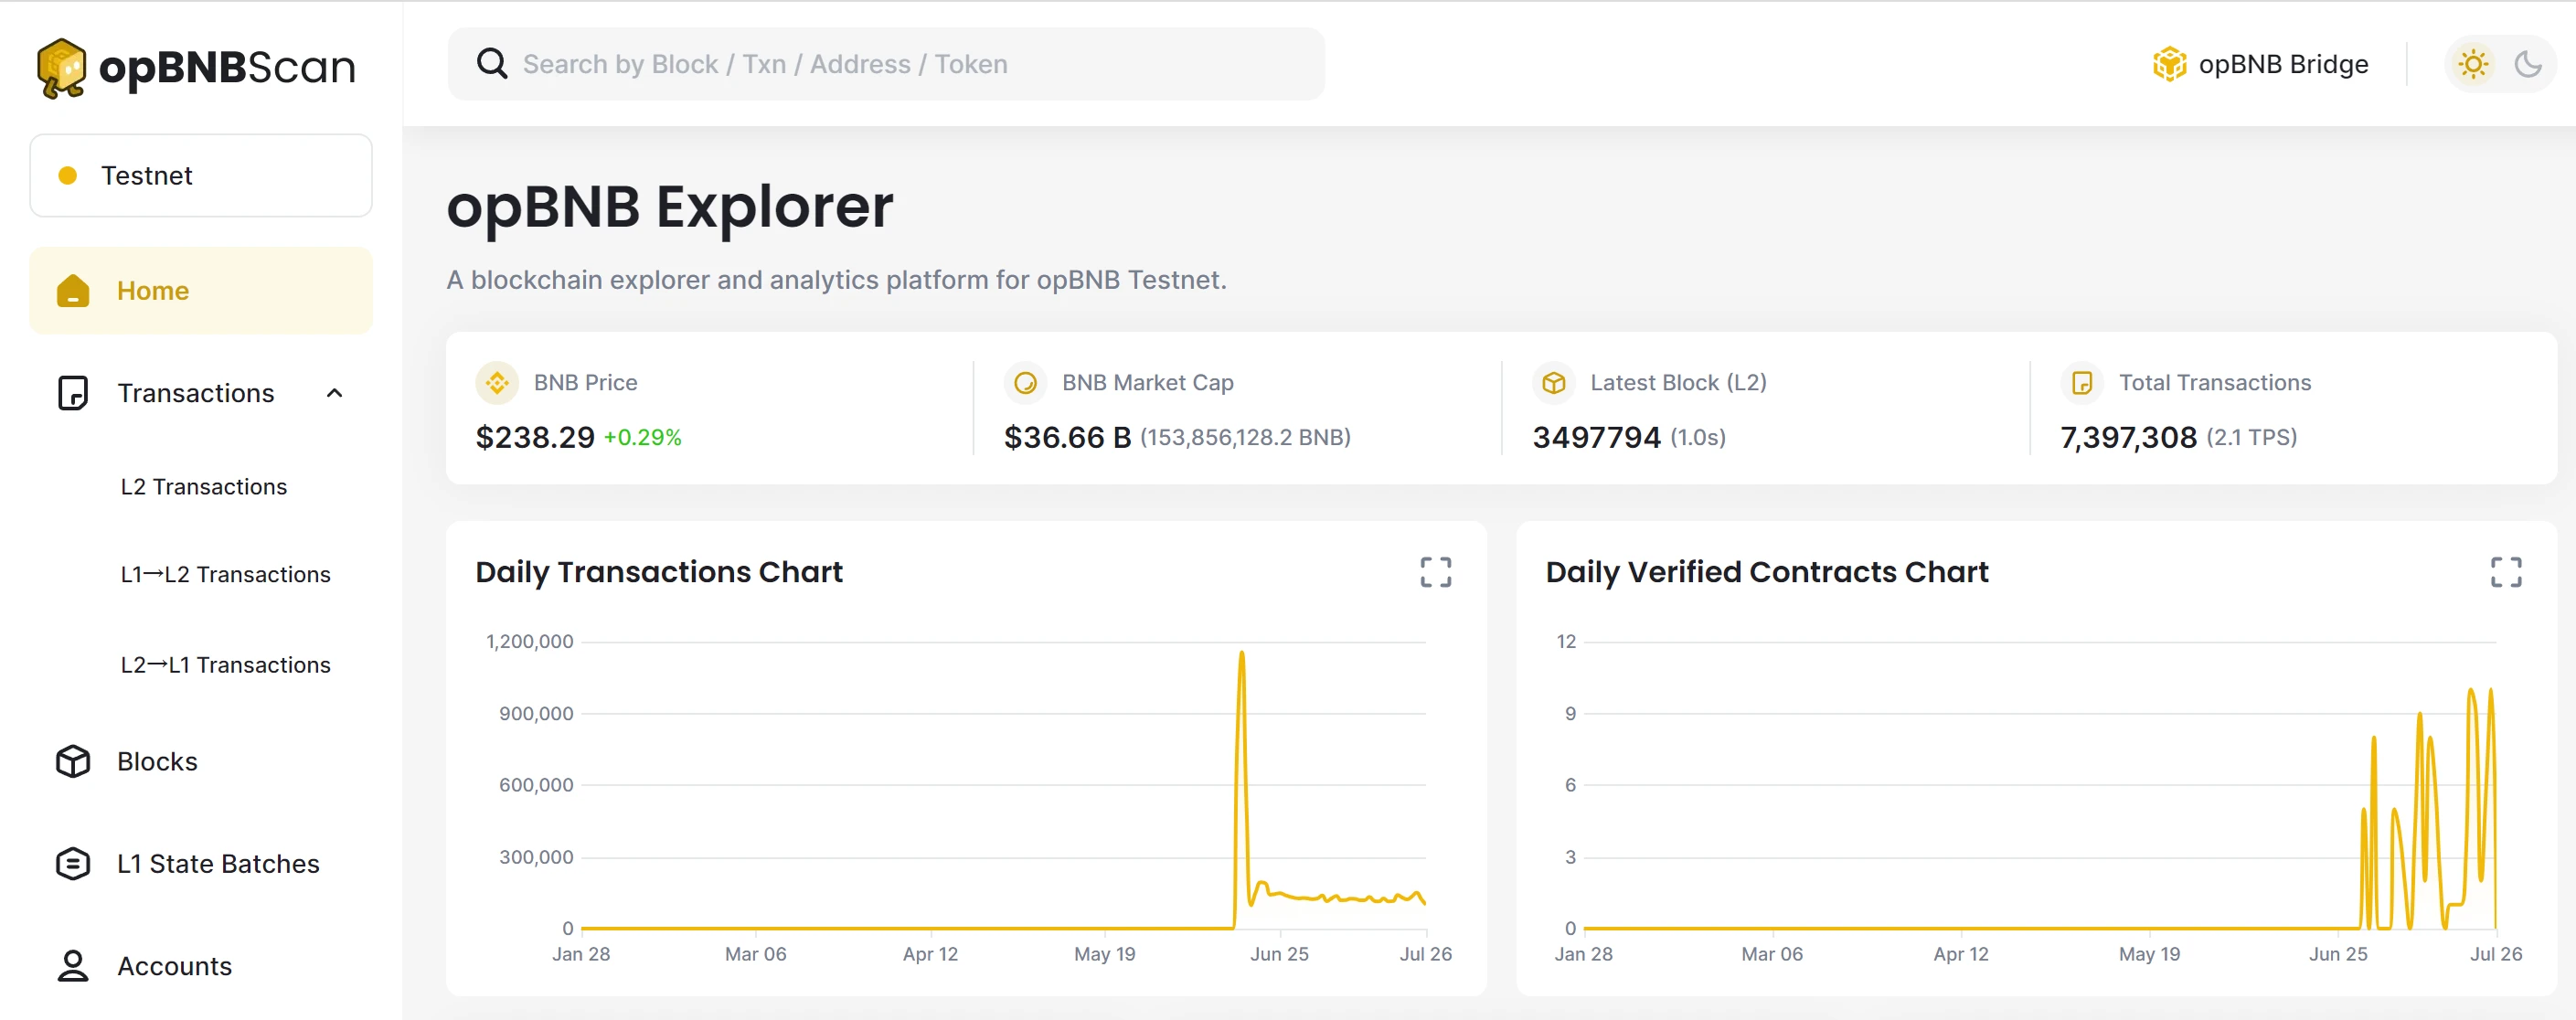Open the Blocks menu item
Viewport: 2576px width, 1020px height.
tap(201, 762)
